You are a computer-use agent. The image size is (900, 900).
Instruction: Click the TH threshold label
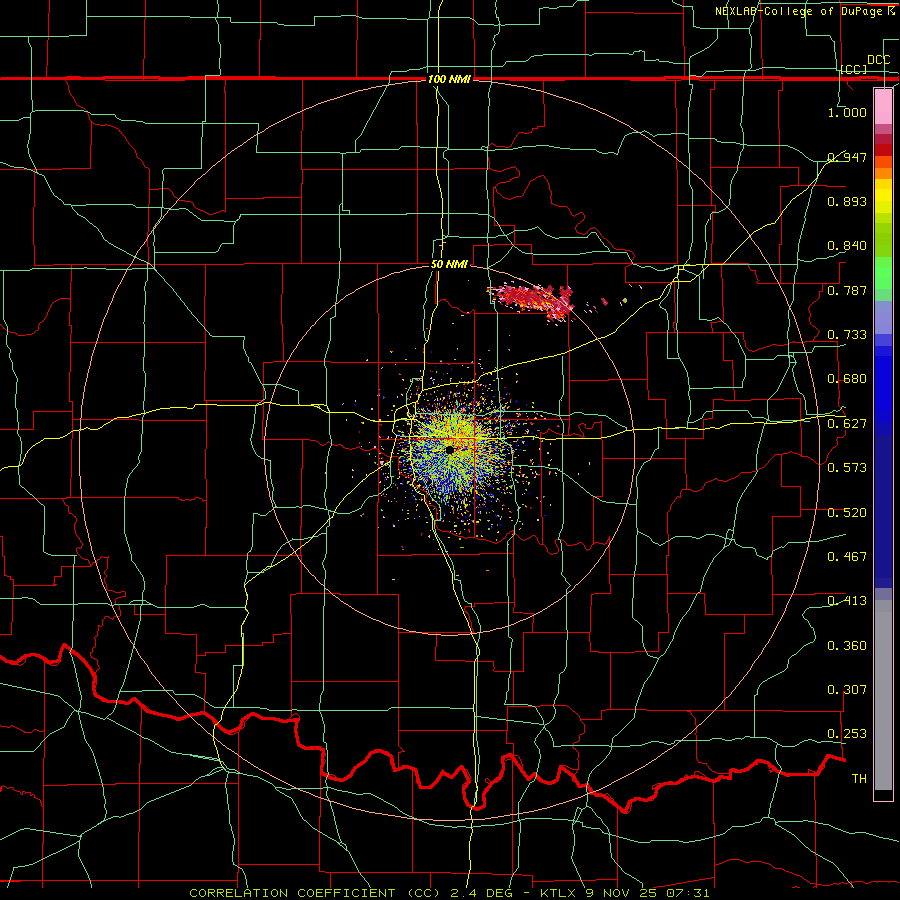coord(859,779)
